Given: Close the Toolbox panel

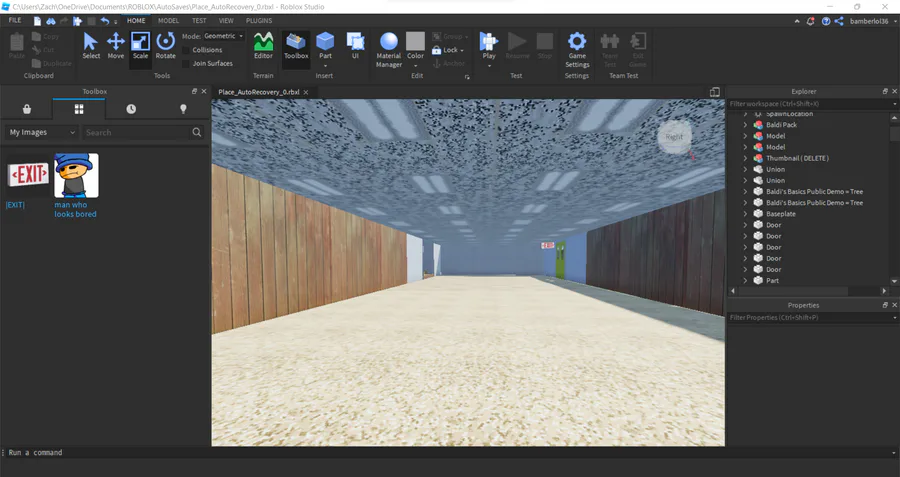Looking at the screenshot, I should (x=204, y=91).
